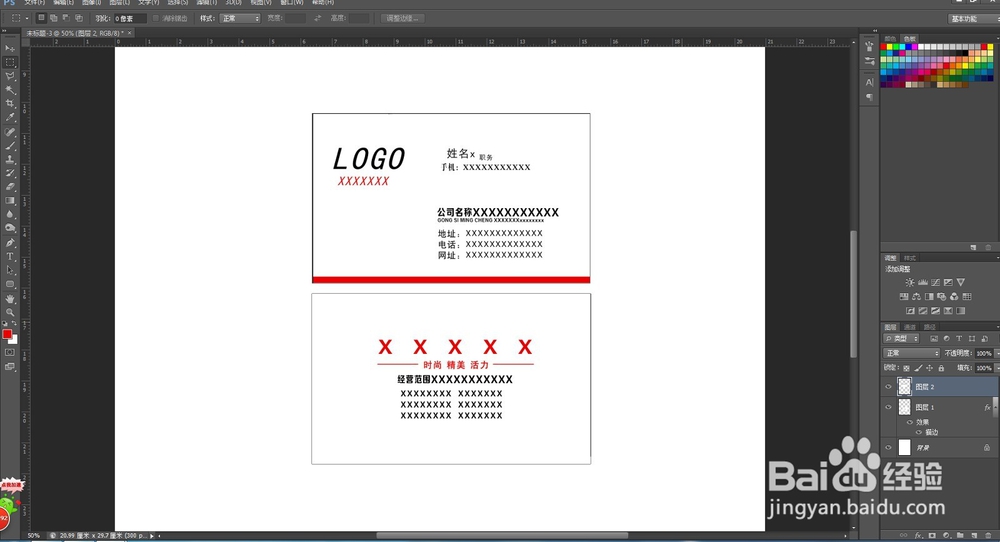Image resolution: width=1000 pixels, height=542 pixels.
Task: Select the Rectangular Marquee tool in toolbox
Action: tap(10, 62)
